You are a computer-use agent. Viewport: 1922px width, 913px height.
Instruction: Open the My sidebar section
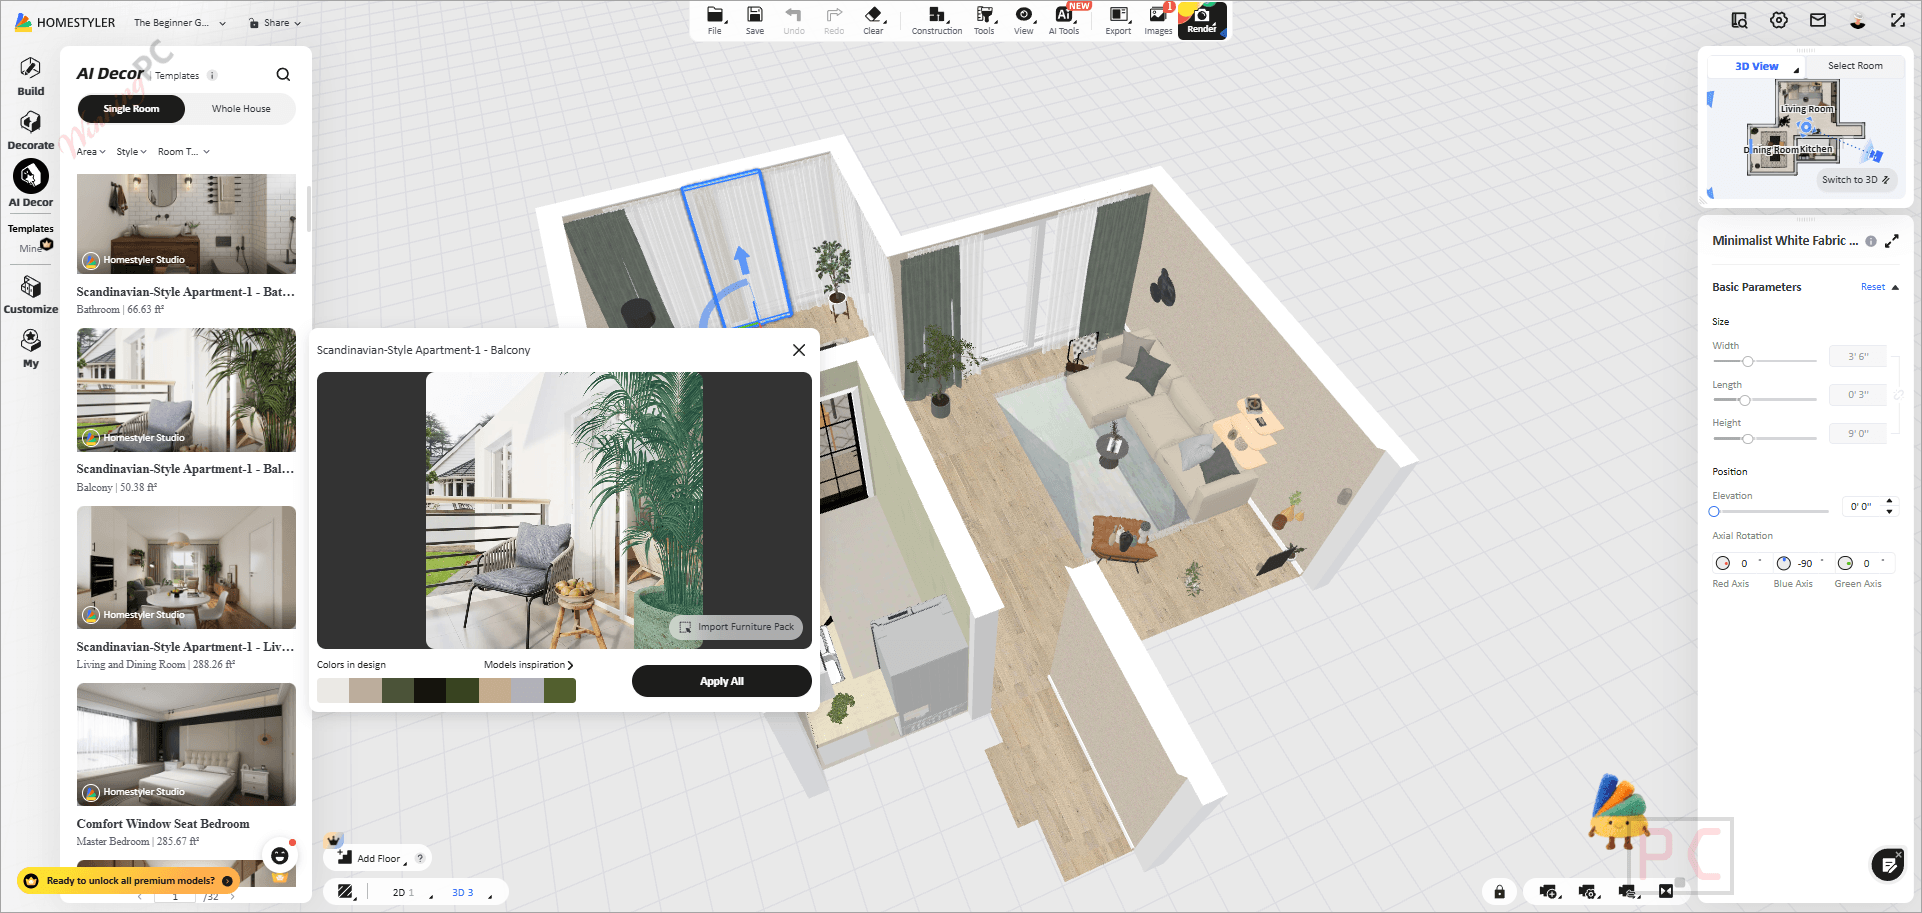(x=31, y=349)
